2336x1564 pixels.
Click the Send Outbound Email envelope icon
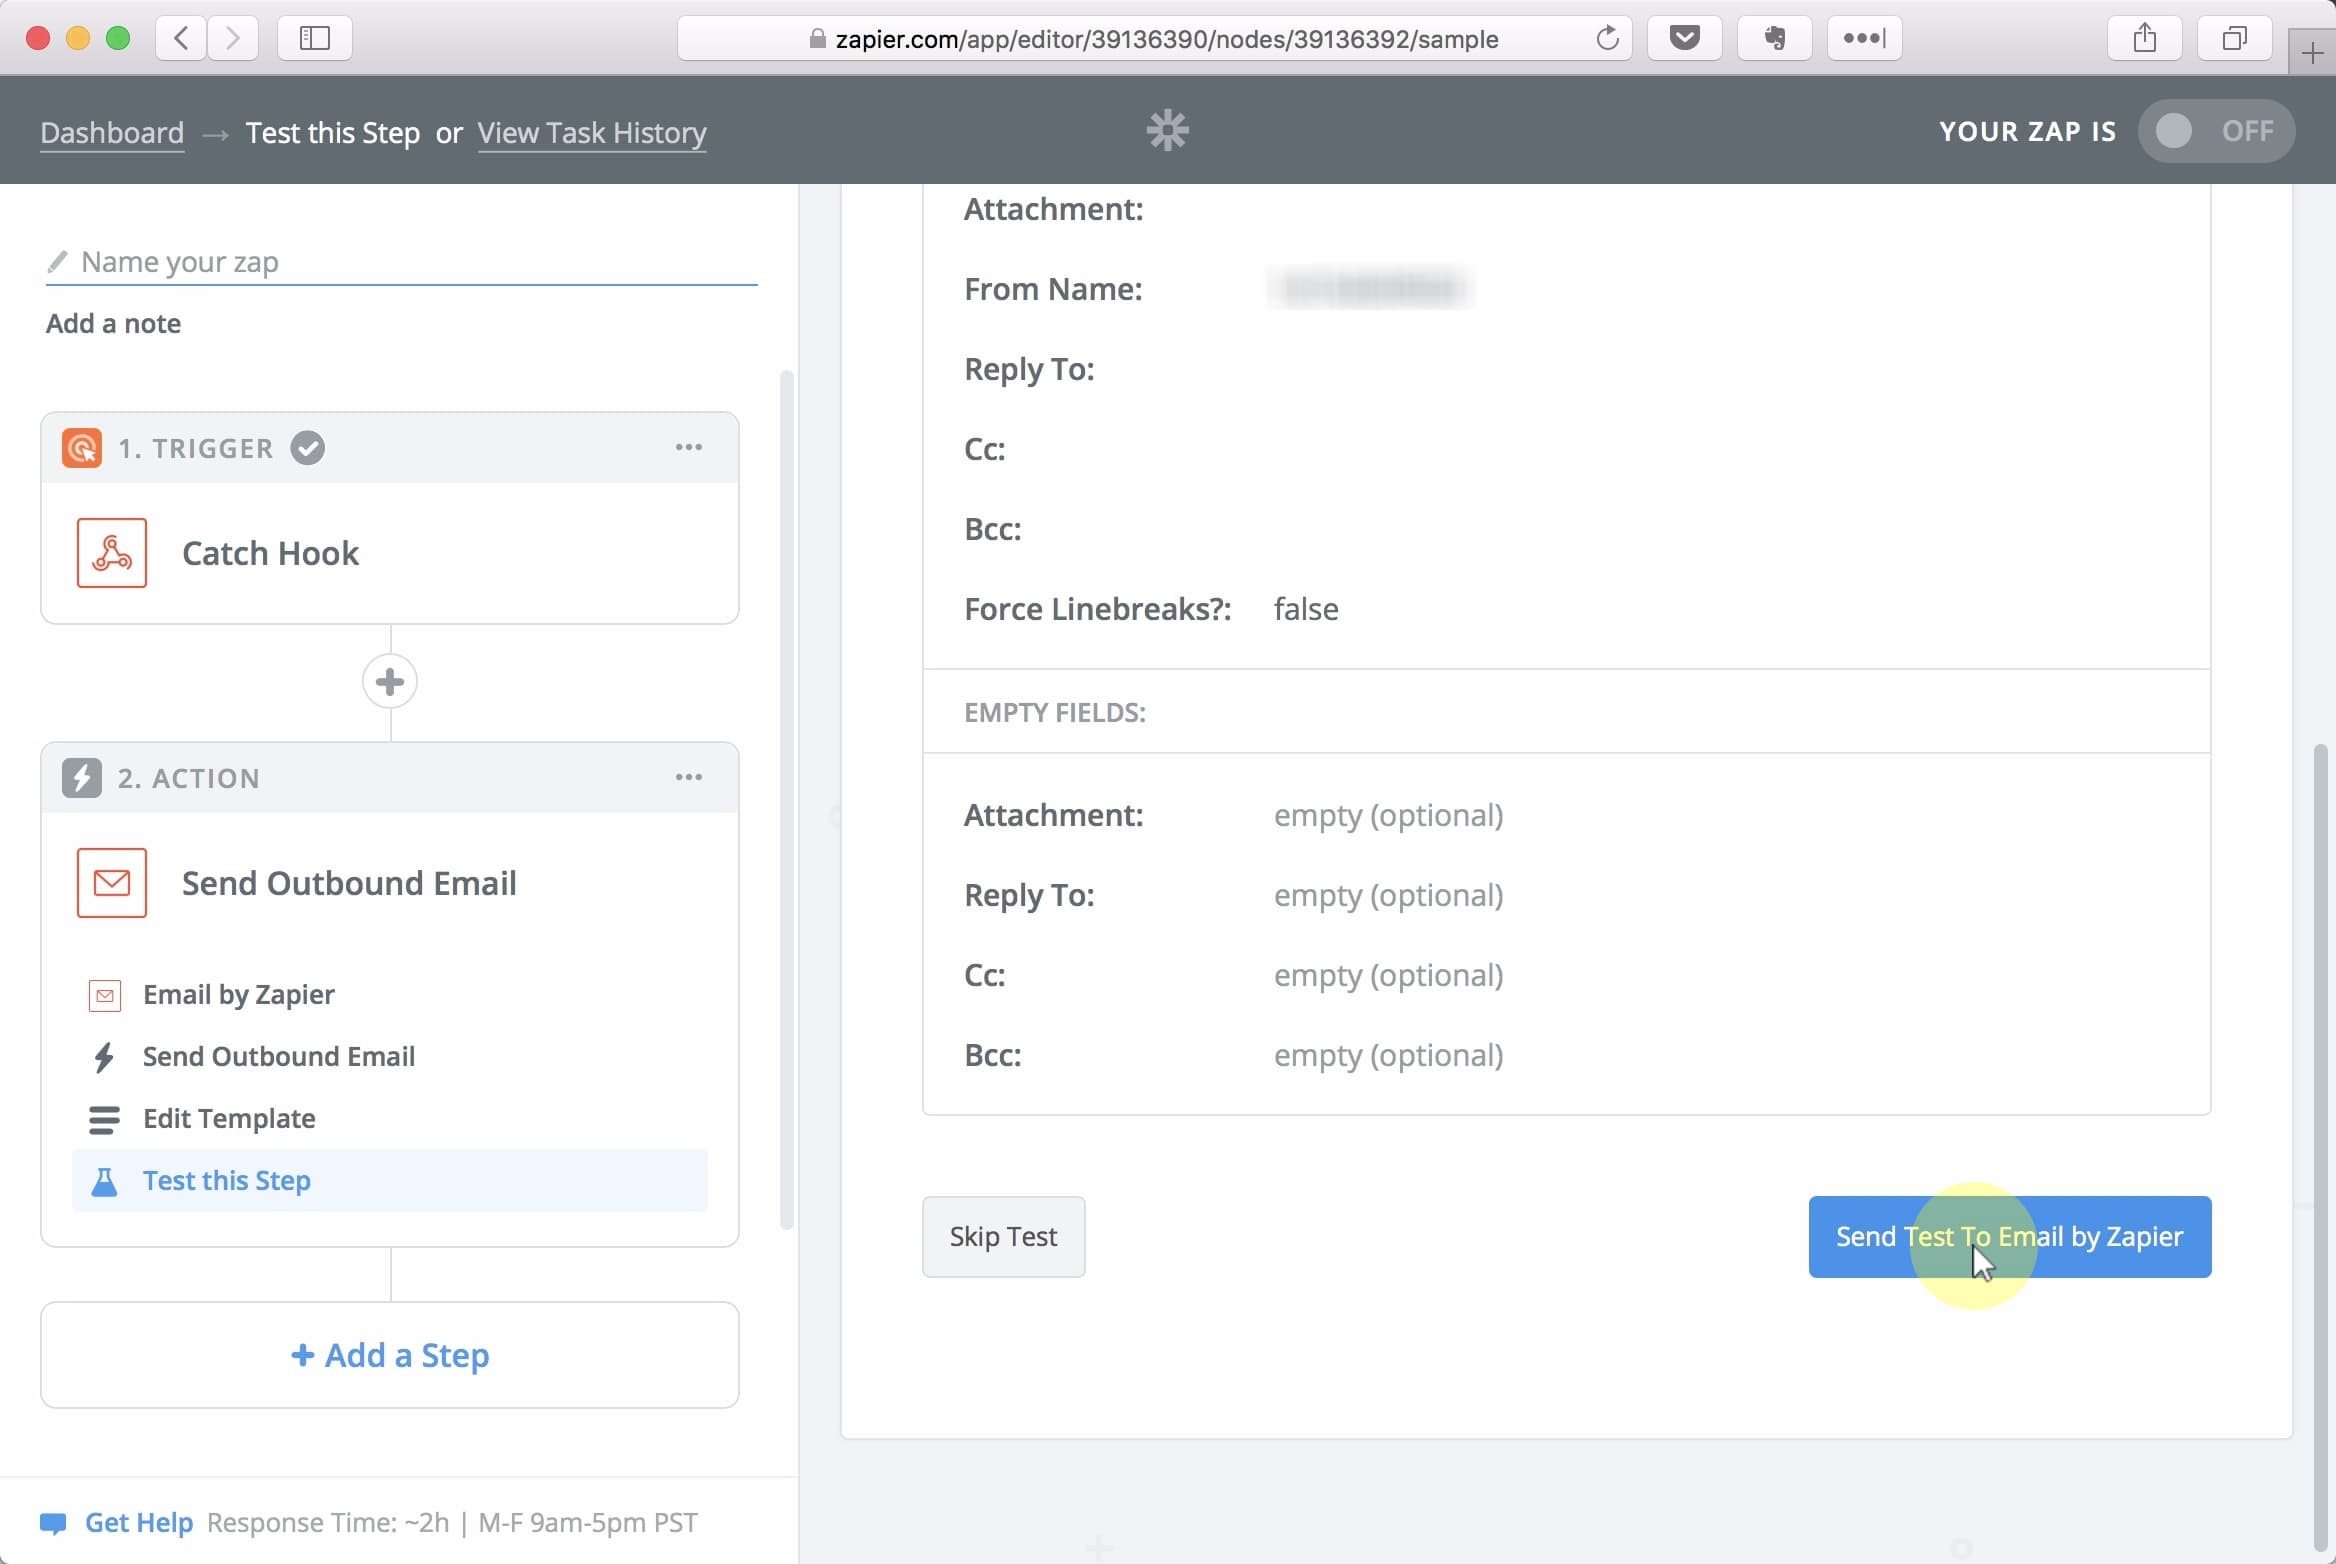click(112, 882)
